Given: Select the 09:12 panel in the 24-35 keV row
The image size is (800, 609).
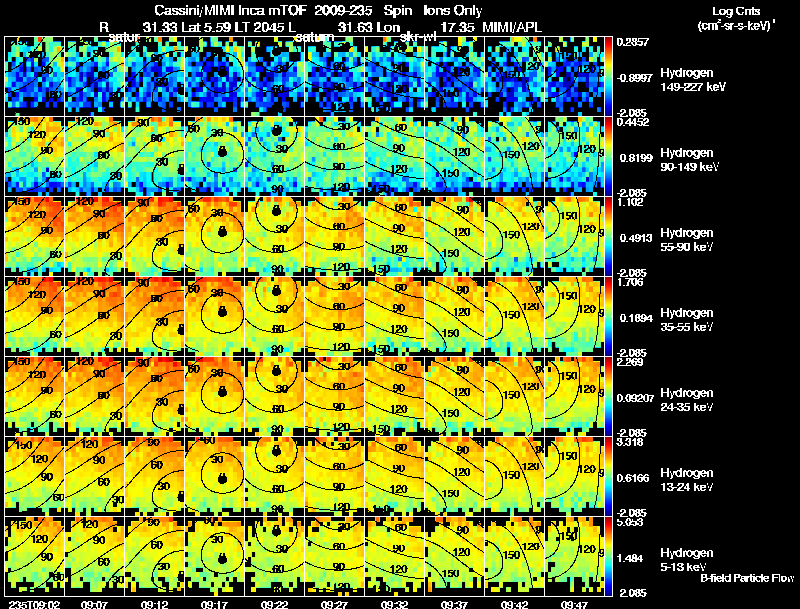Looking at the screenshot, I should (155, 397).
